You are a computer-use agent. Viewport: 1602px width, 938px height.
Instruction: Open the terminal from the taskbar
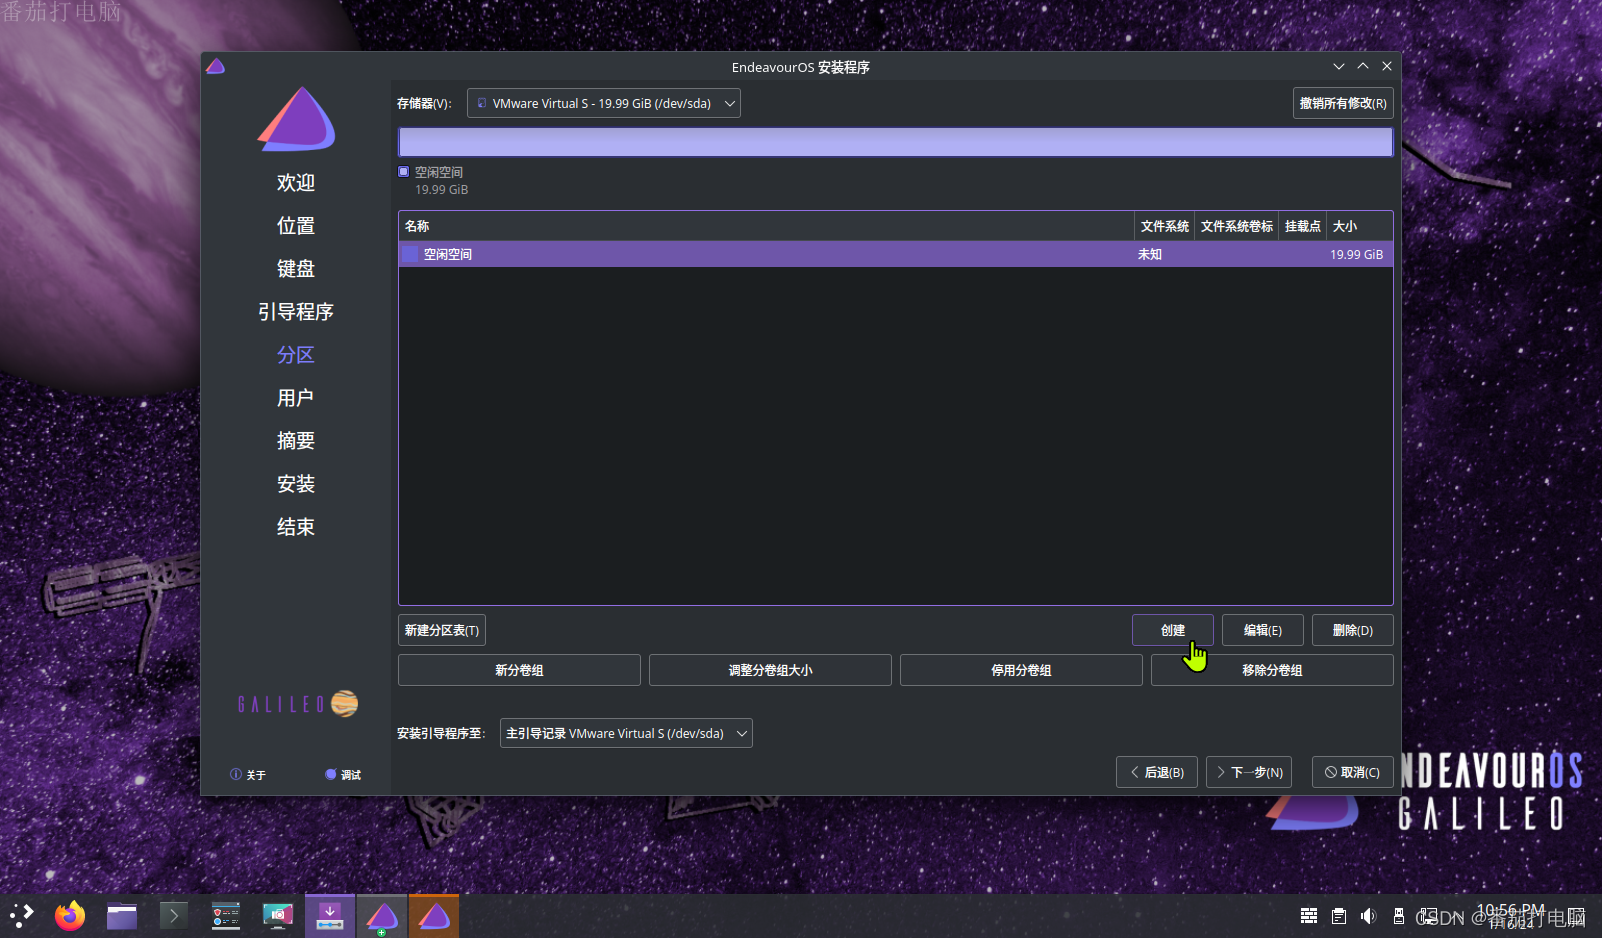[174, 915]
